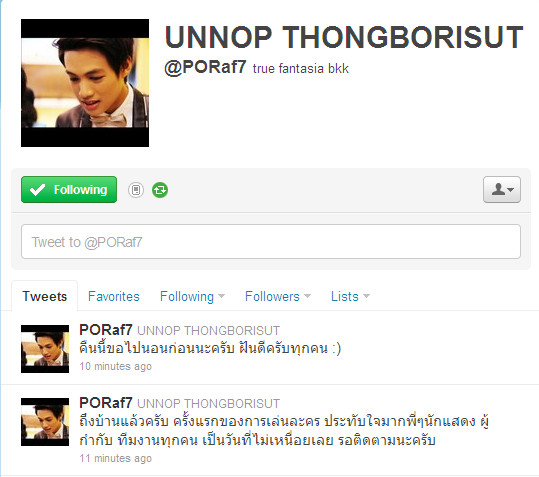Click the checkmark on the Following button

tap(37, 190)
